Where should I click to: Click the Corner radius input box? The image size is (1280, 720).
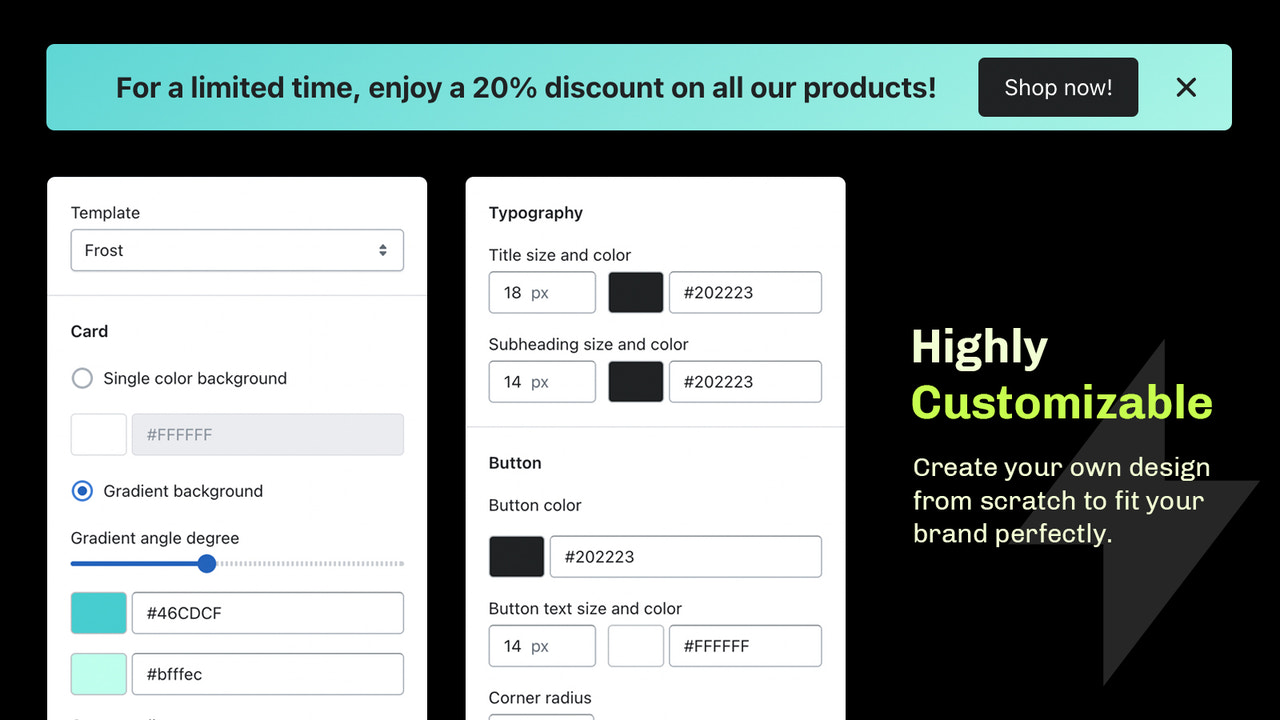(541, 716)
